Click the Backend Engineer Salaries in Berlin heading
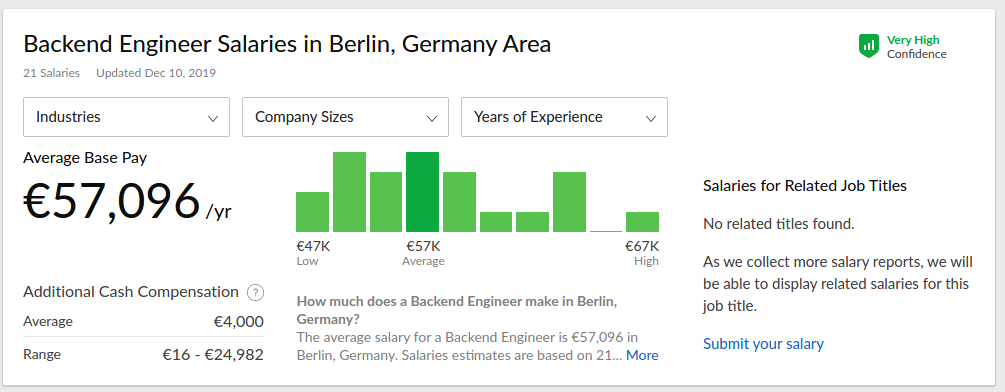This screenshot has width=1005, height=392. pyautogui.click(x=287, y=44)
